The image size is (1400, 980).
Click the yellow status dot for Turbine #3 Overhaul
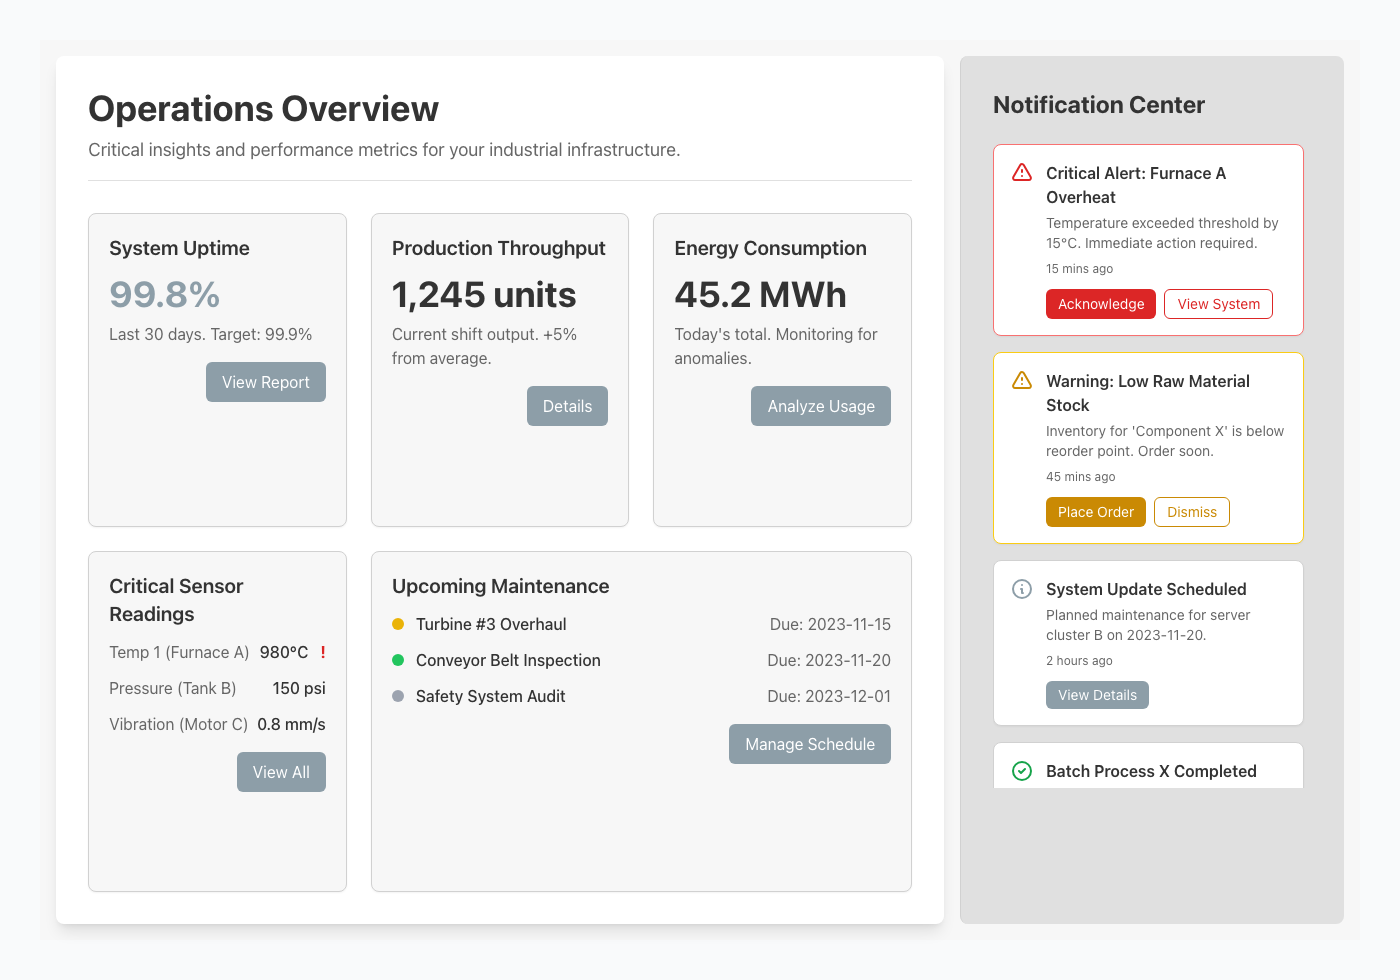click(x=400, y=623)
